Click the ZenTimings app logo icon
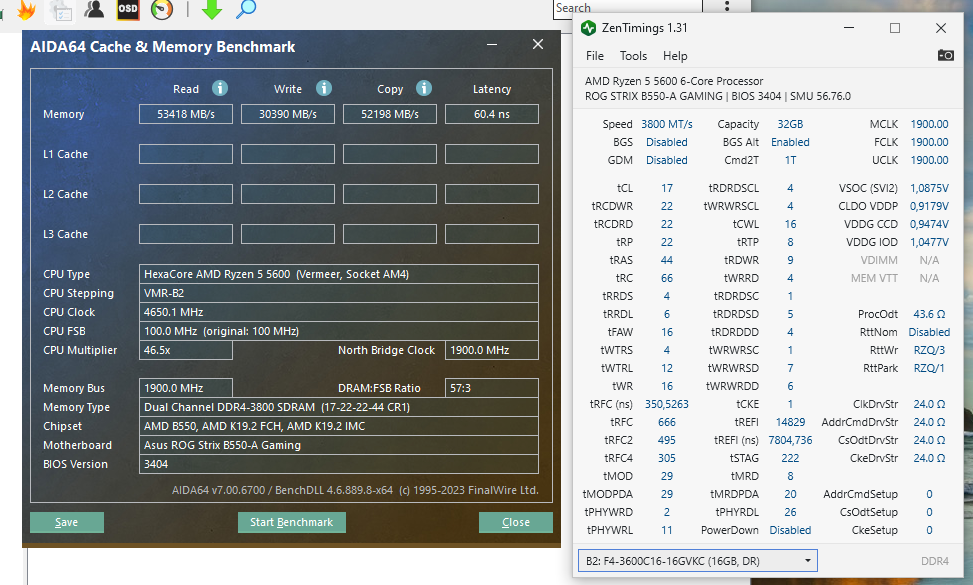 tap(588, 28)
